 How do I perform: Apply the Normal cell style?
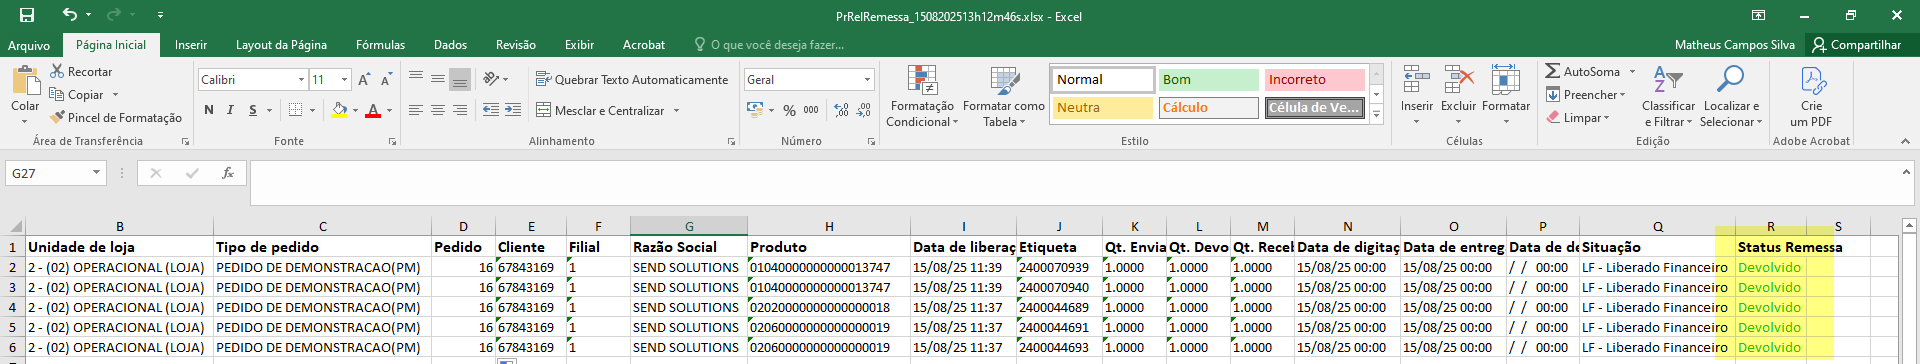coord(1103,79)
